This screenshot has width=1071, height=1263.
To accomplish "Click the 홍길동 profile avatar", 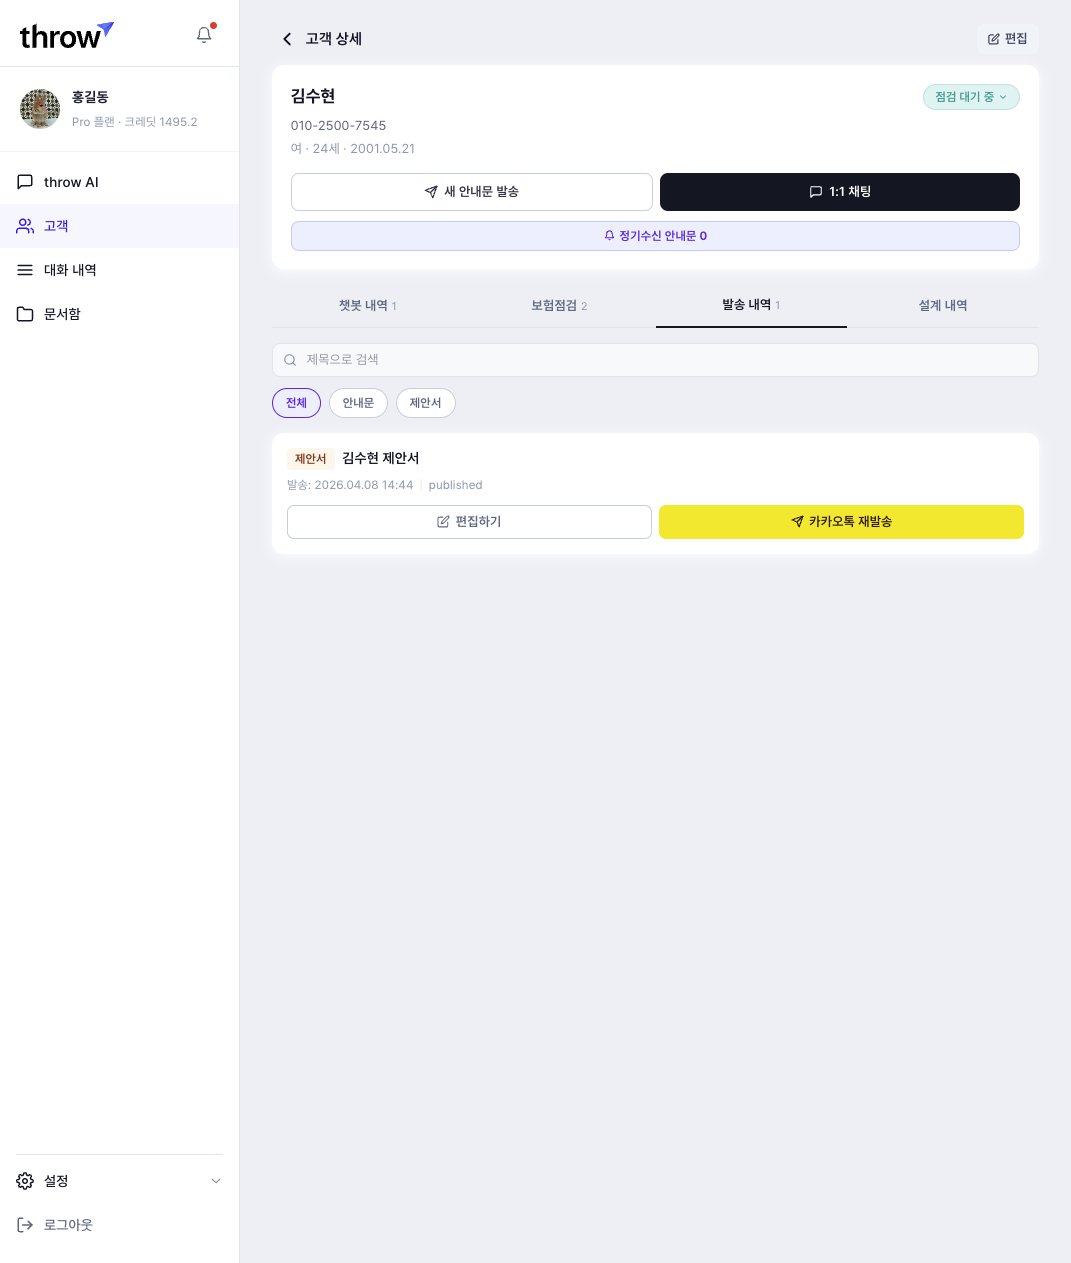I will pos(40,109).
